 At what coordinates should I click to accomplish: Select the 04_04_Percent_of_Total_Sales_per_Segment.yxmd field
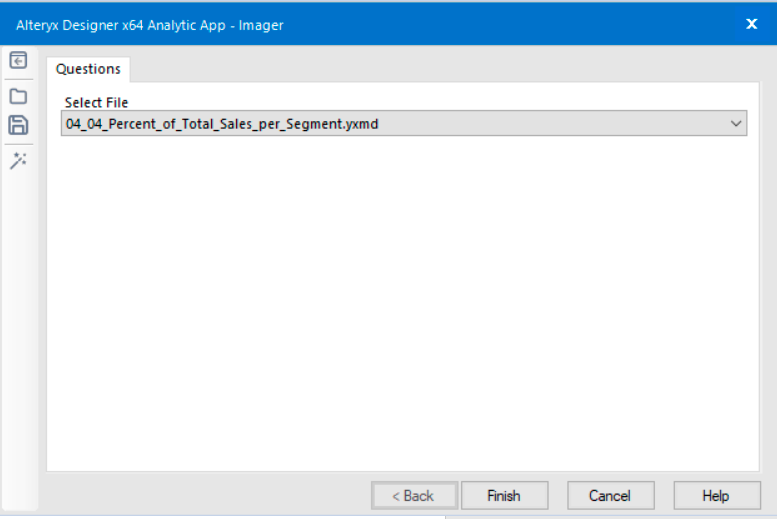(x=404, y=123)
